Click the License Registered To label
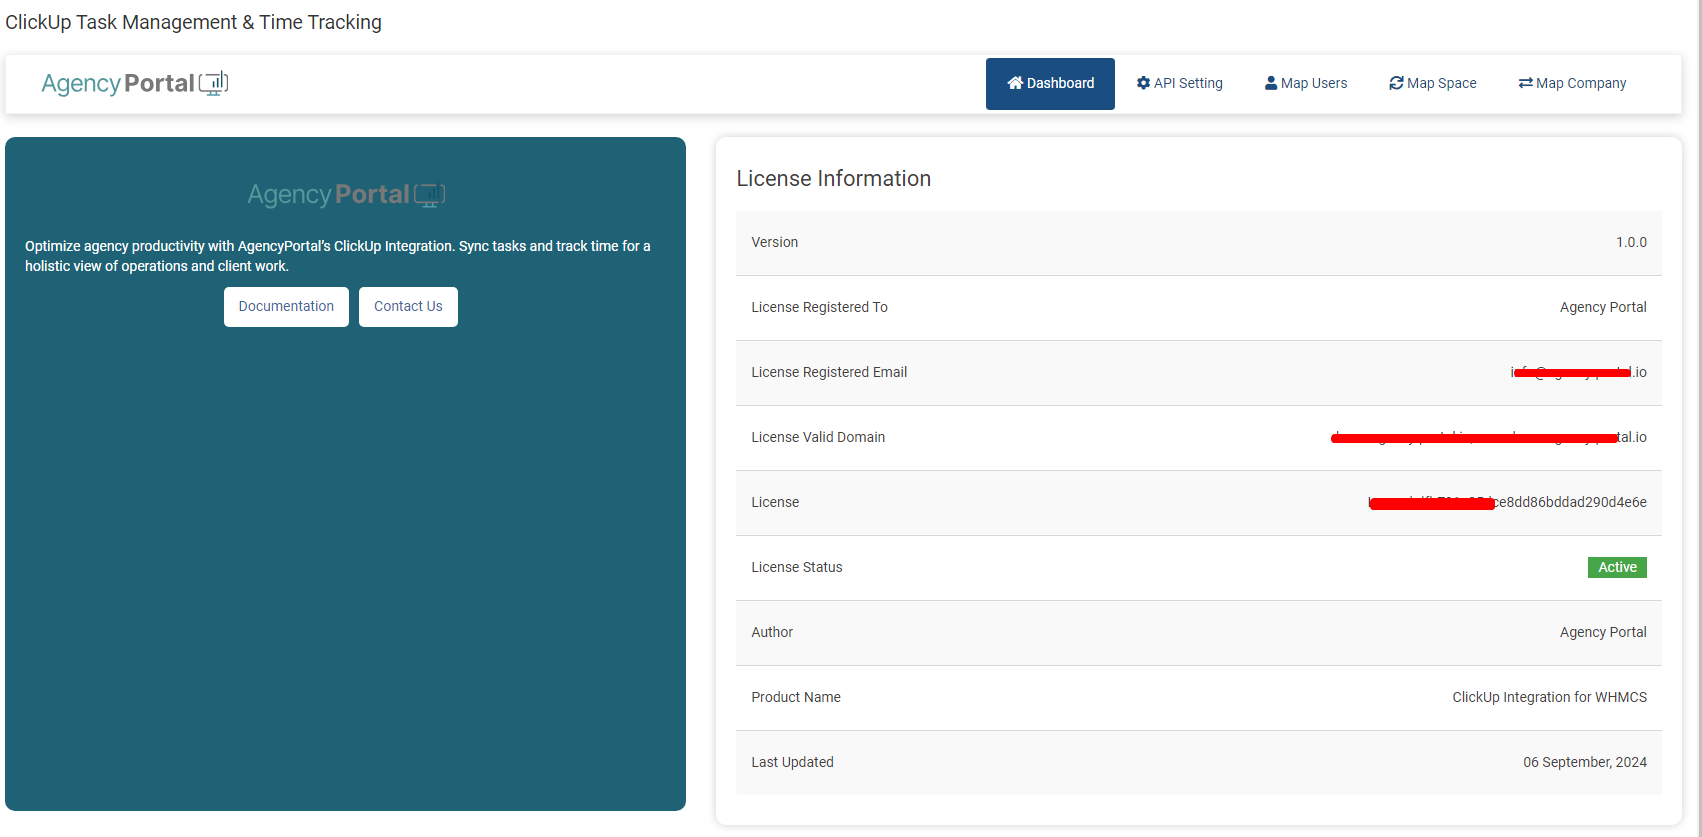 pos(820,307)
